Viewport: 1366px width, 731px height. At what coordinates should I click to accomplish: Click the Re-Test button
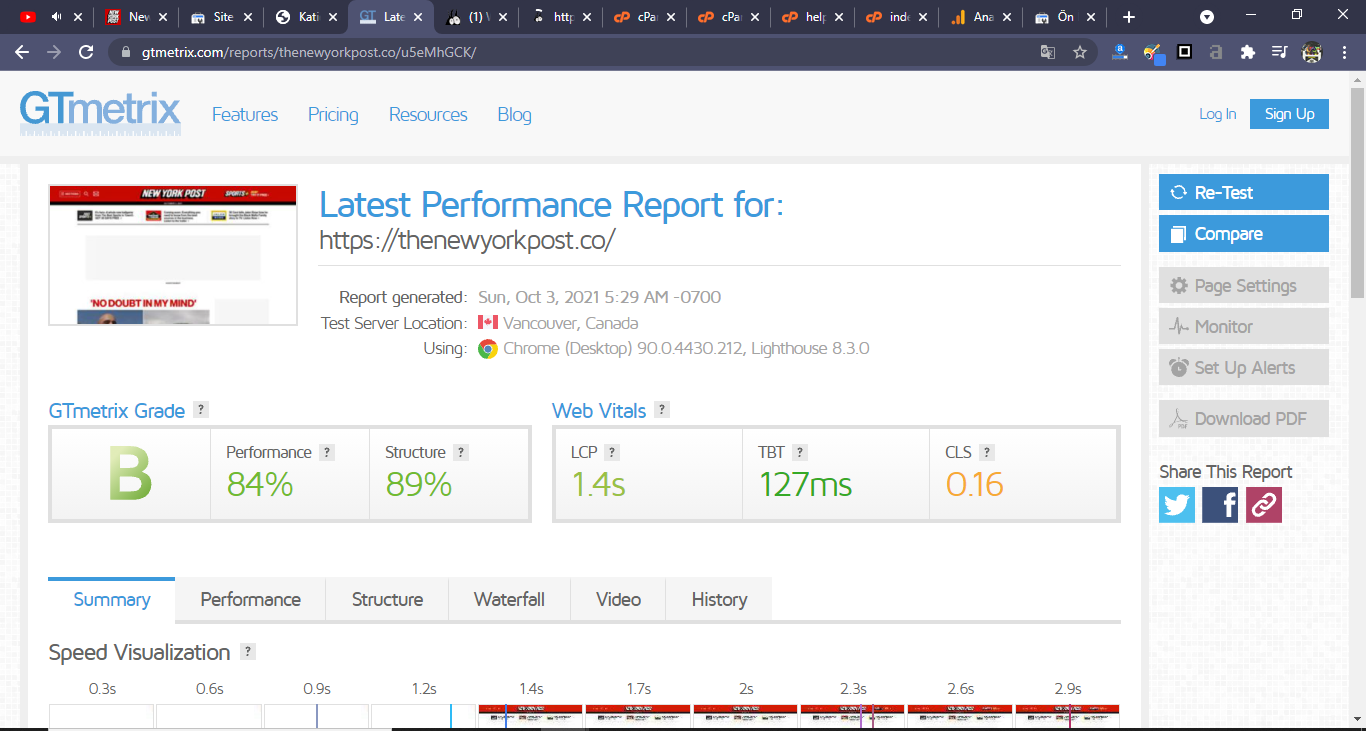click(x=1244, y=193)
